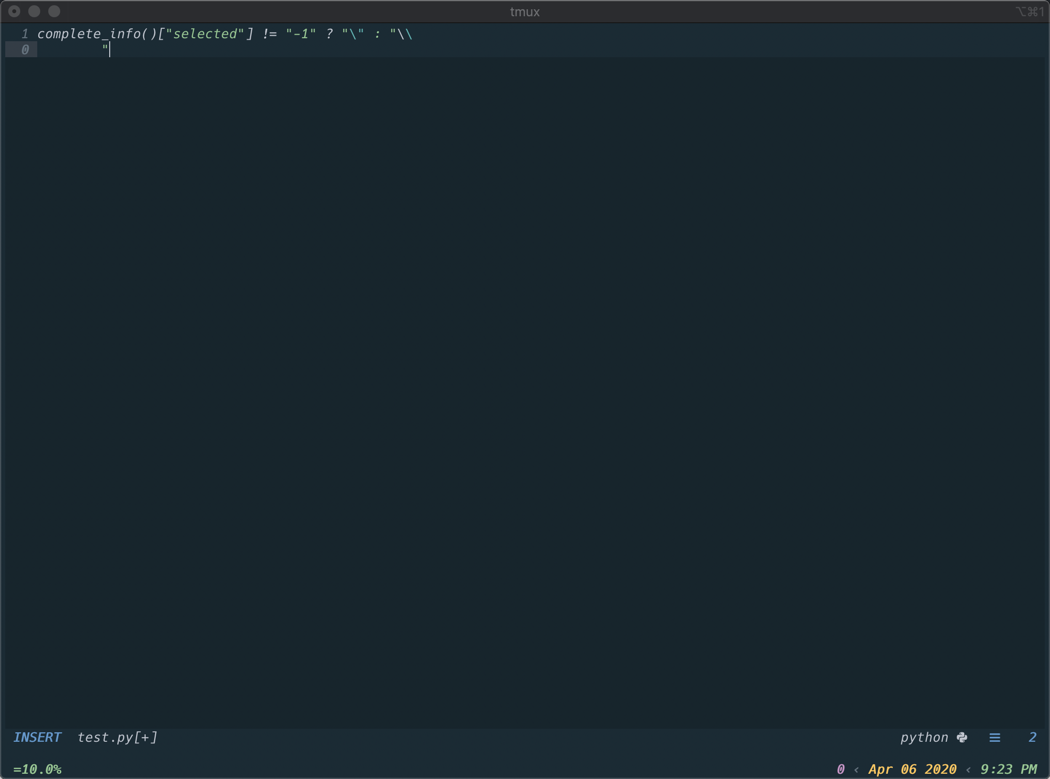Click the Python logo icon in statusline
1050x779 pixels.
coord(962,737)
